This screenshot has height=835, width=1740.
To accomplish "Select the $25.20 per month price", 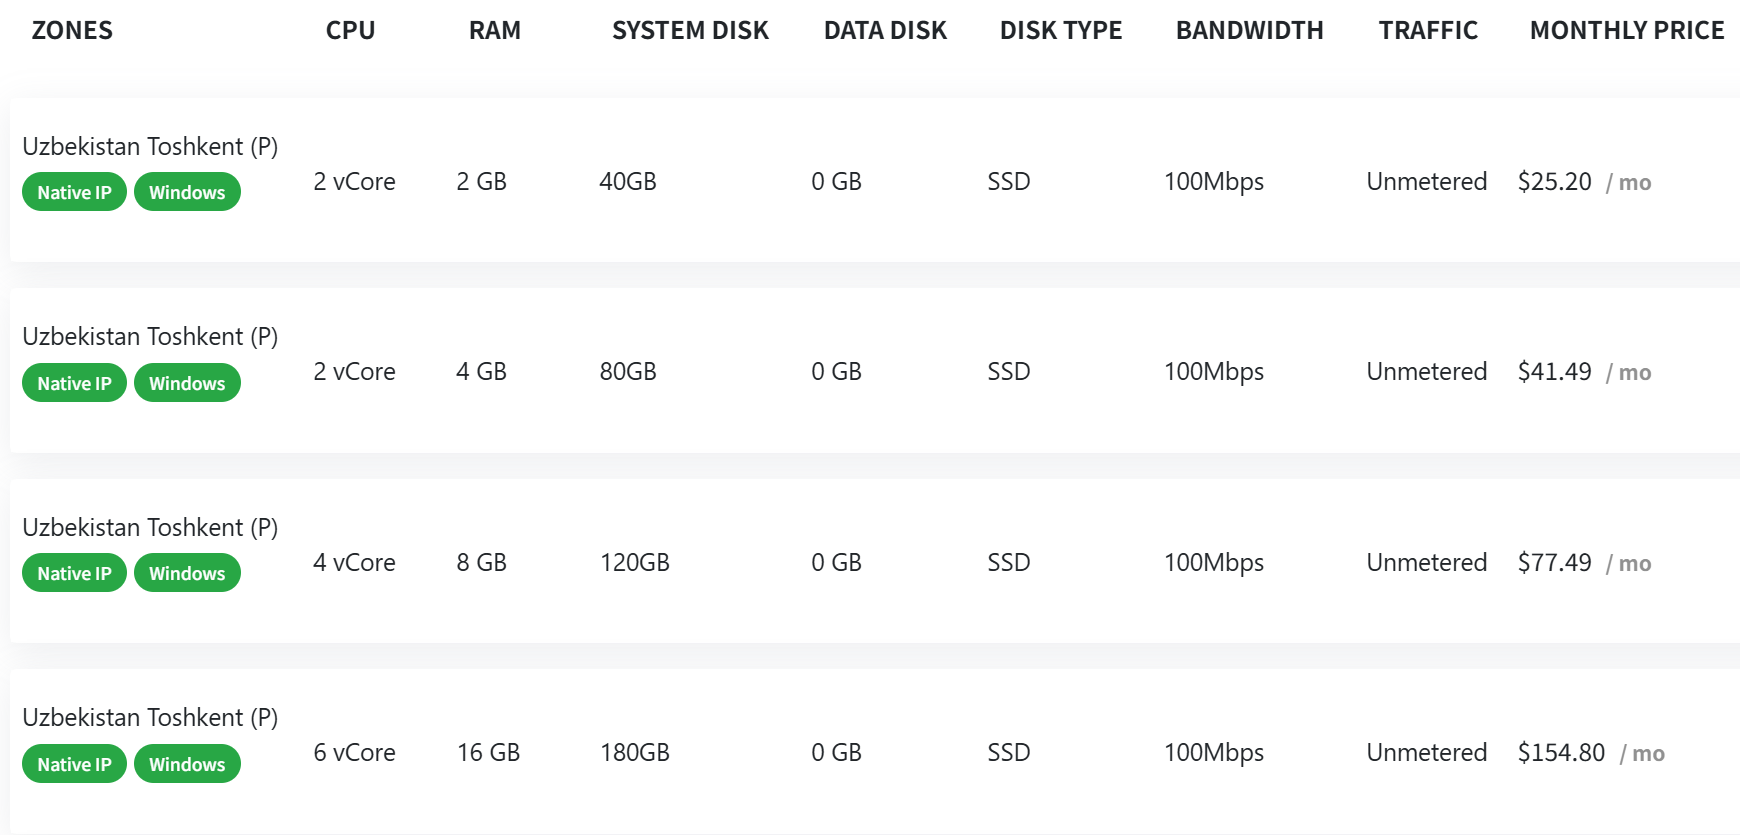I will 1554,182.
